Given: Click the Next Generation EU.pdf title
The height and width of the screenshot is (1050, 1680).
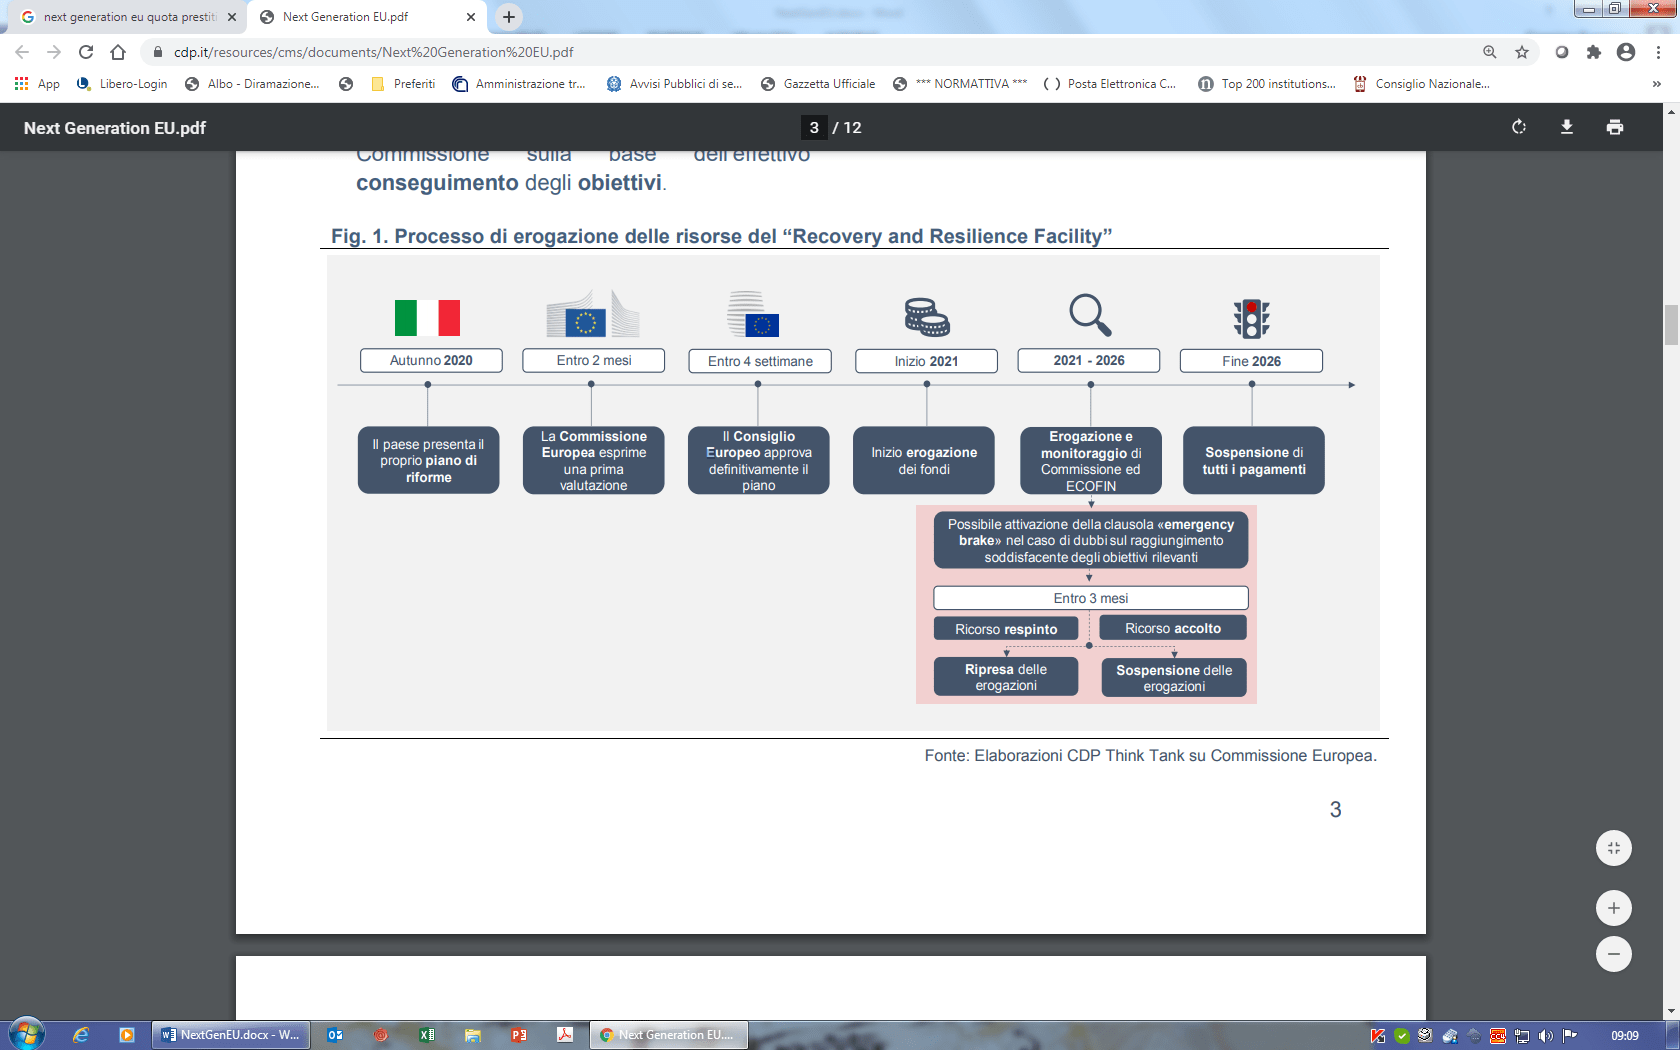Looking at the screenshot, I should point(115,128).
